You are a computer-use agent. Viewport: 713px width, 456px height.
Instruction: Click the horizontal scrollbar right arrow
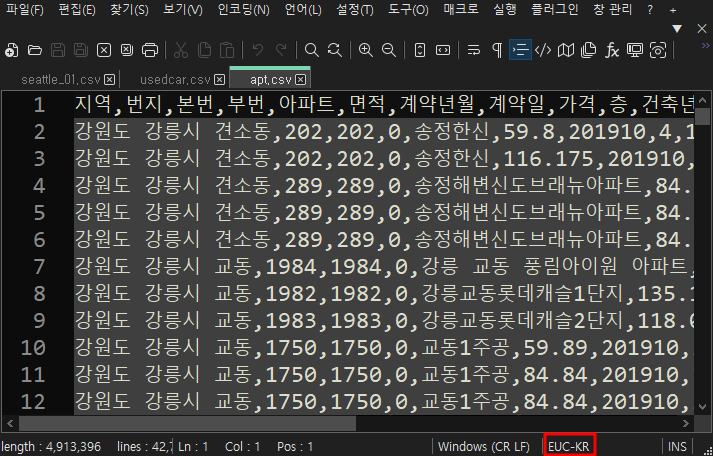686,424
